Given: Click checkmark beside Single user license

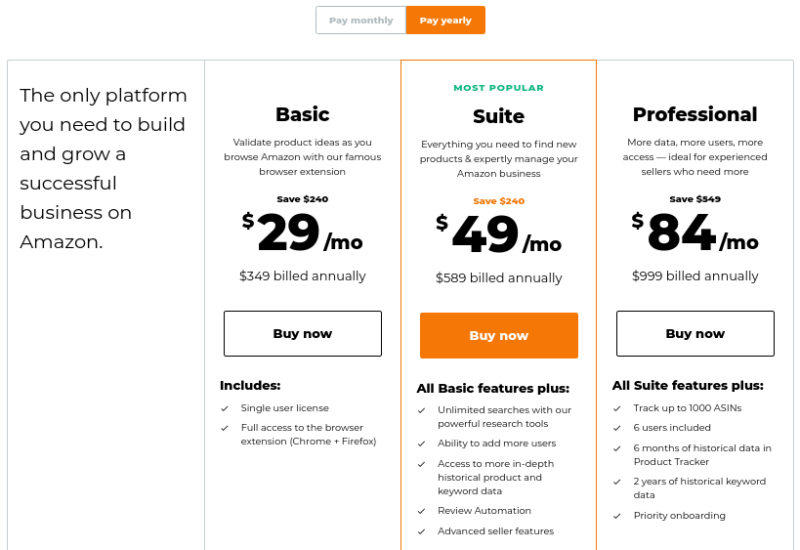Looking at the screenshot, I should [x=224, y=409].
